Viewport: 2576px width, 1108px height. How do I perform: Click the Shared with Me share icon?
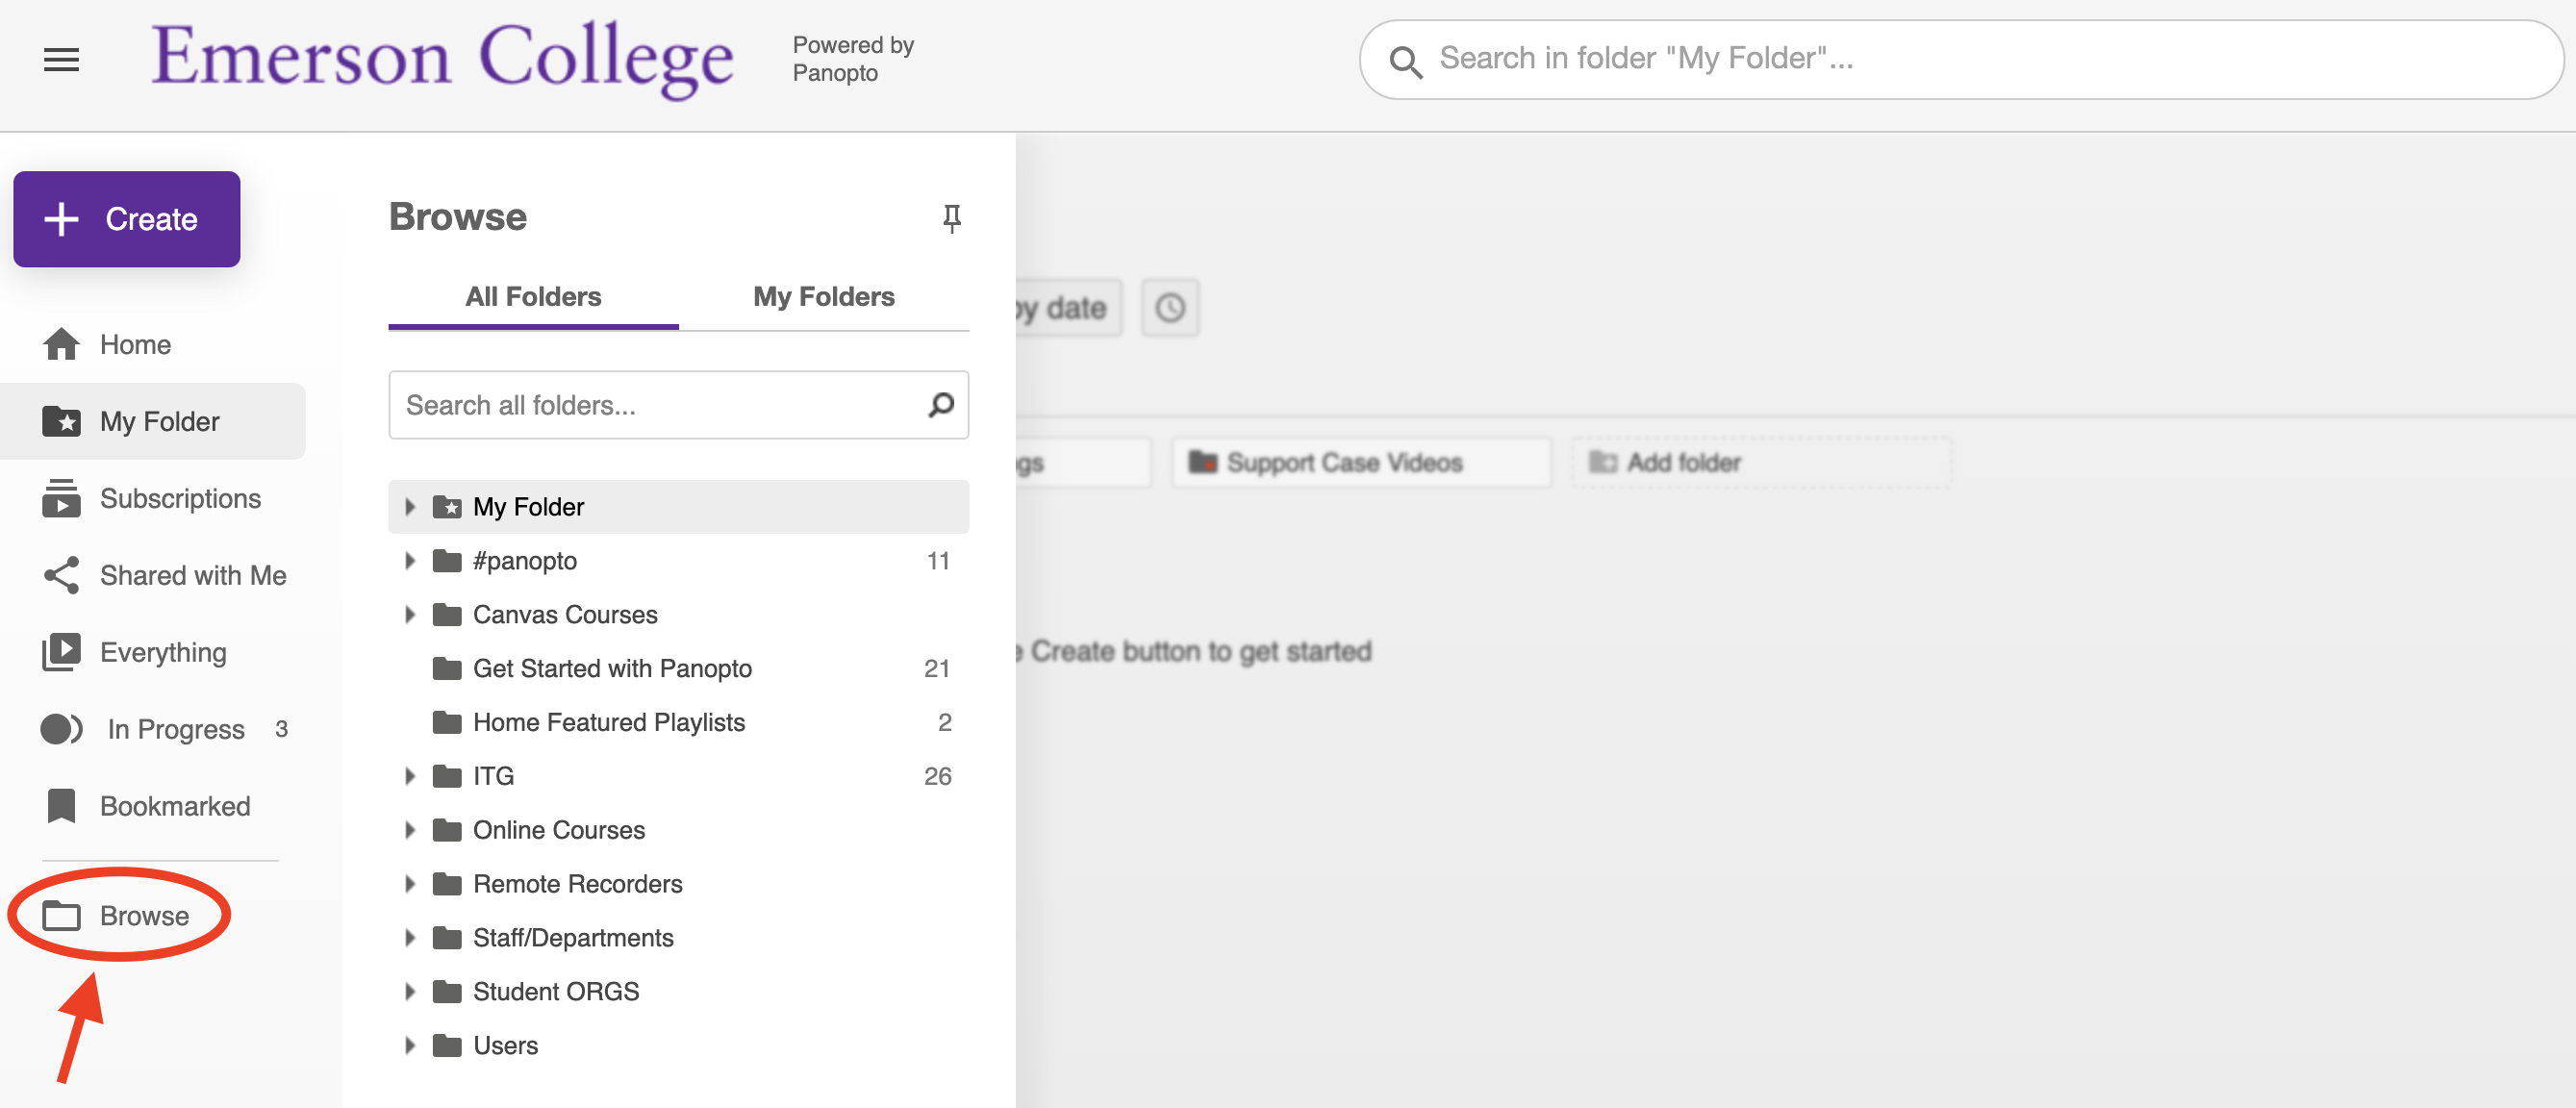pos(61,575)
